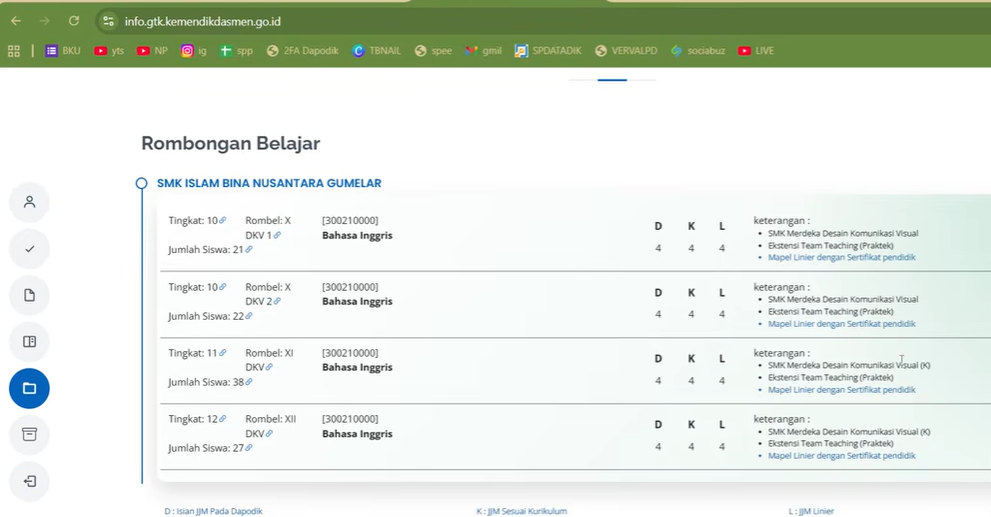The height and width of the screenshot is (517, 991).
Task: Open the document sidebar icon
Action: 29,295
